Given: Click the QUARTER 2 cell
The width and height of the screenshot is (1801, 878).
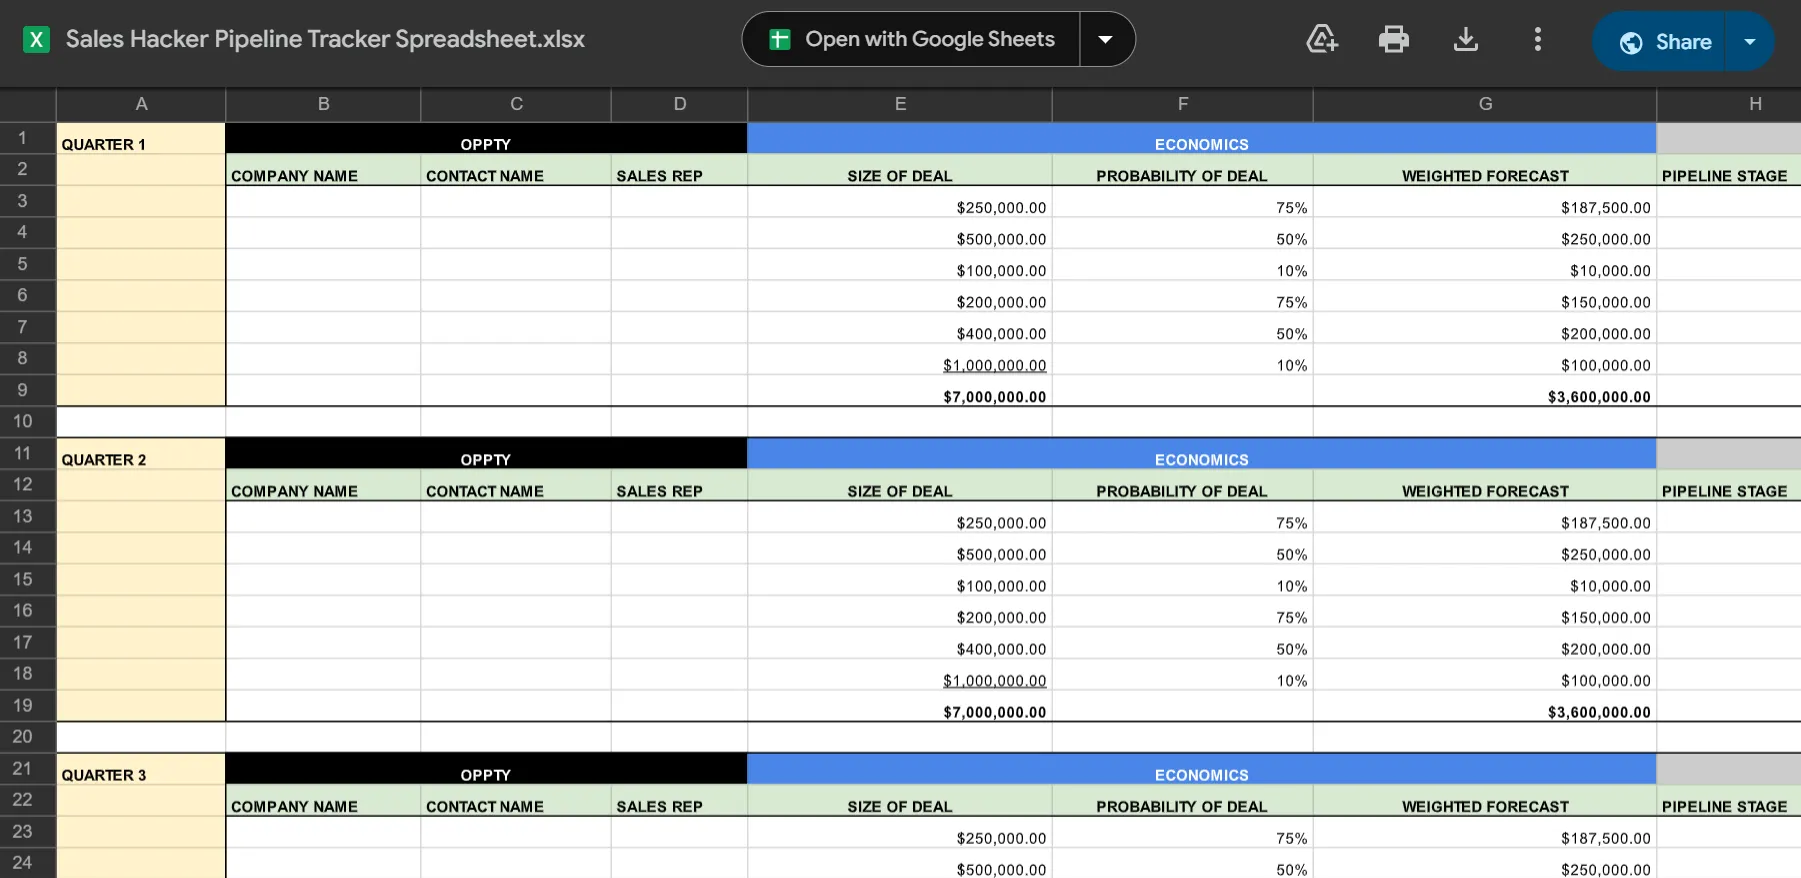Looking at the screenshot, I should pos(141,454).
